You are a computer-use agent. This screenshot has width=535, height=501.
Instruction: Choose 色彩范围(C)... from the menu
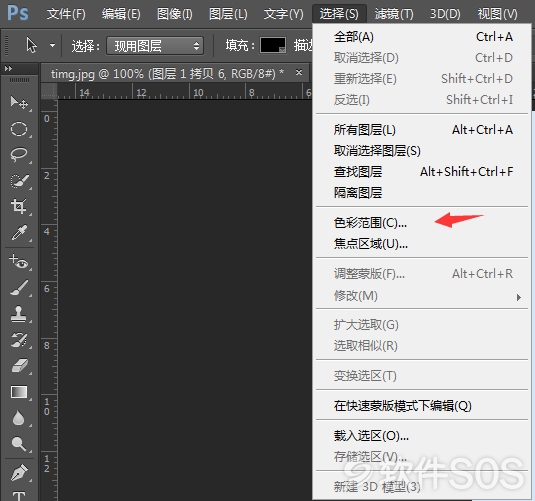[370, 223]
